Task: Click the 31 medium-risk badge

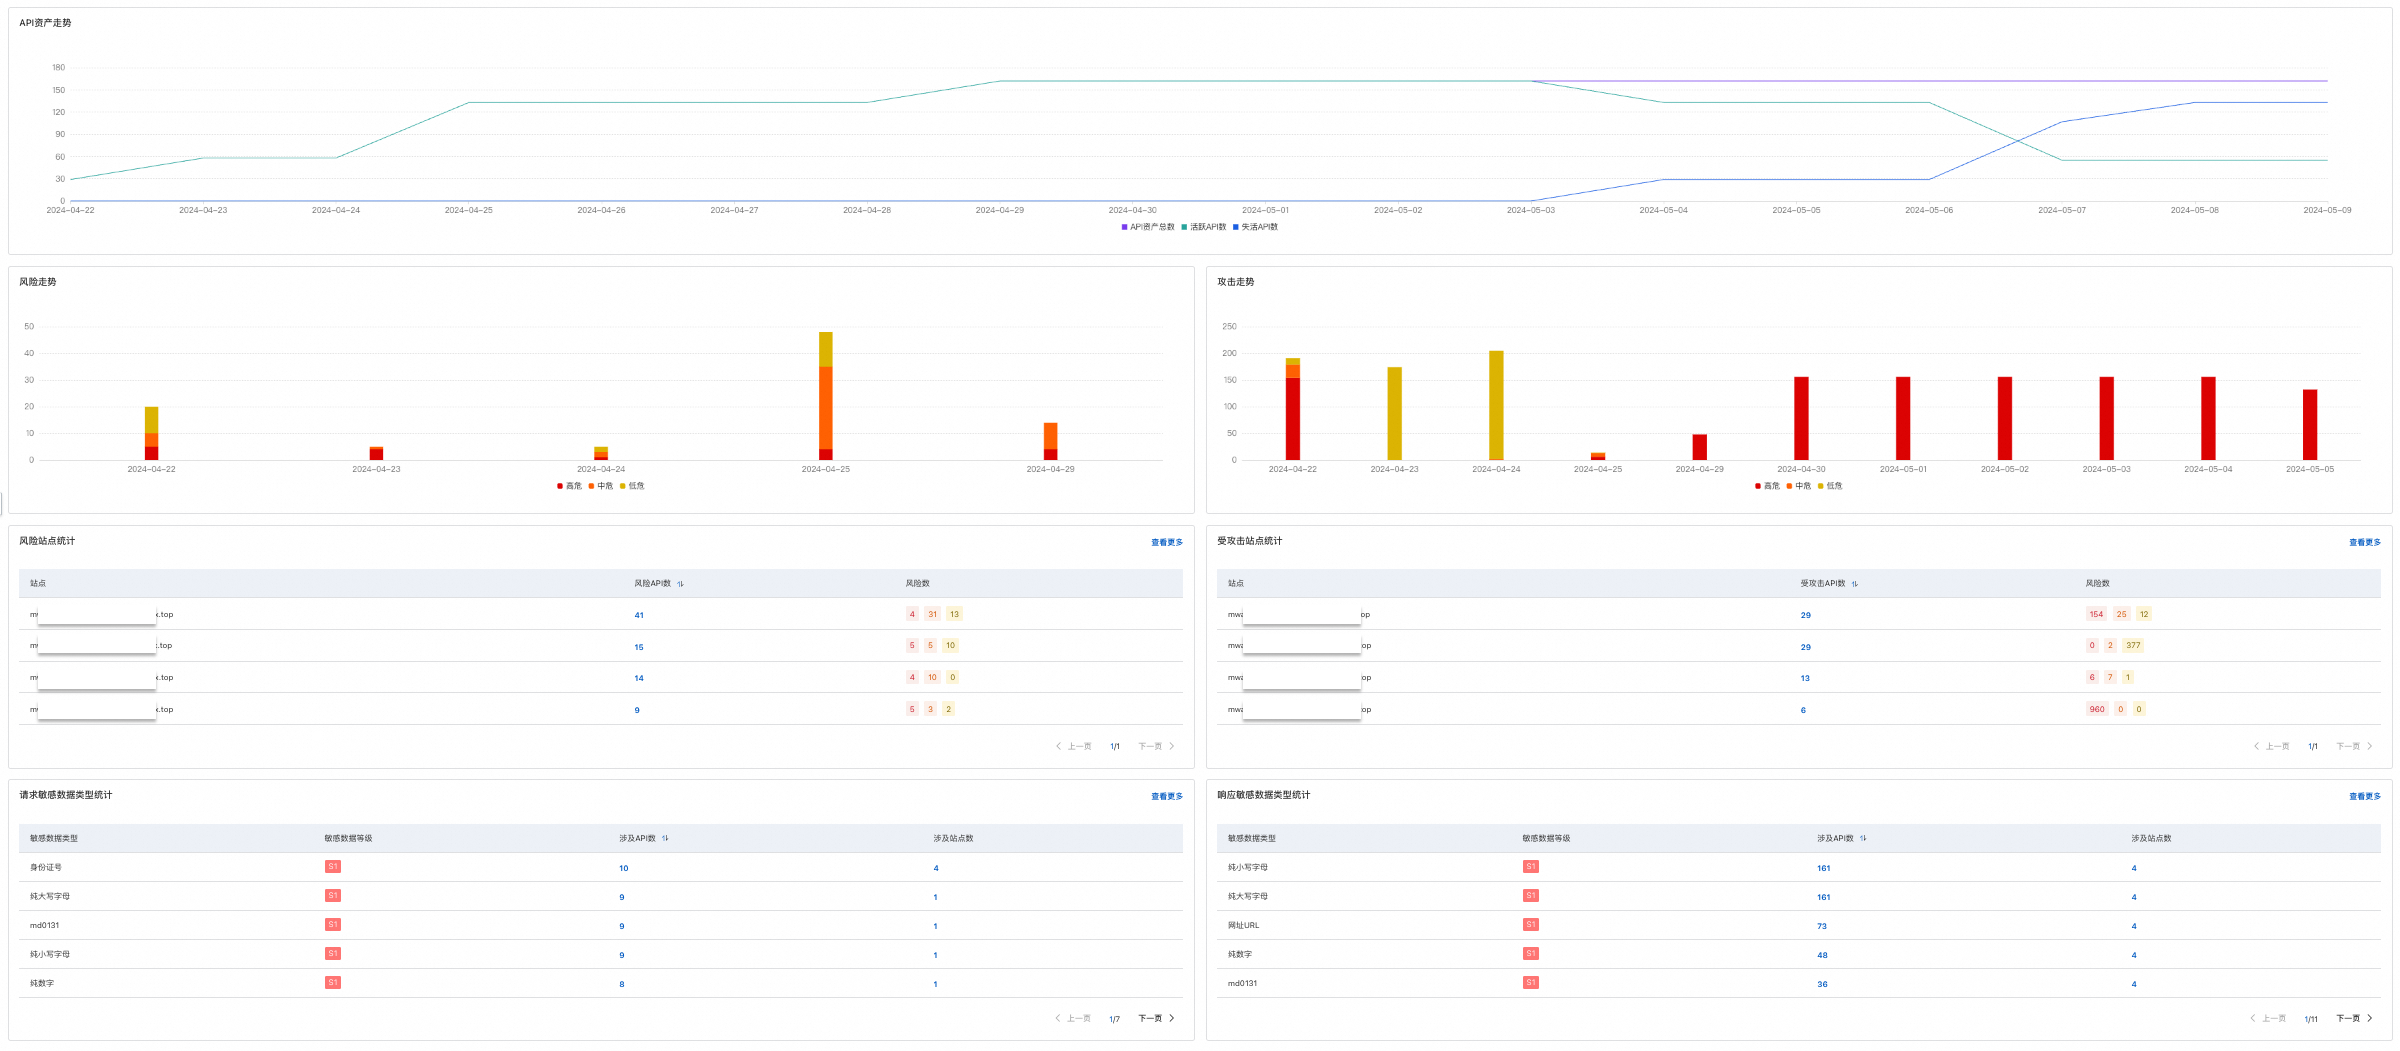Action: pos(932,615)
